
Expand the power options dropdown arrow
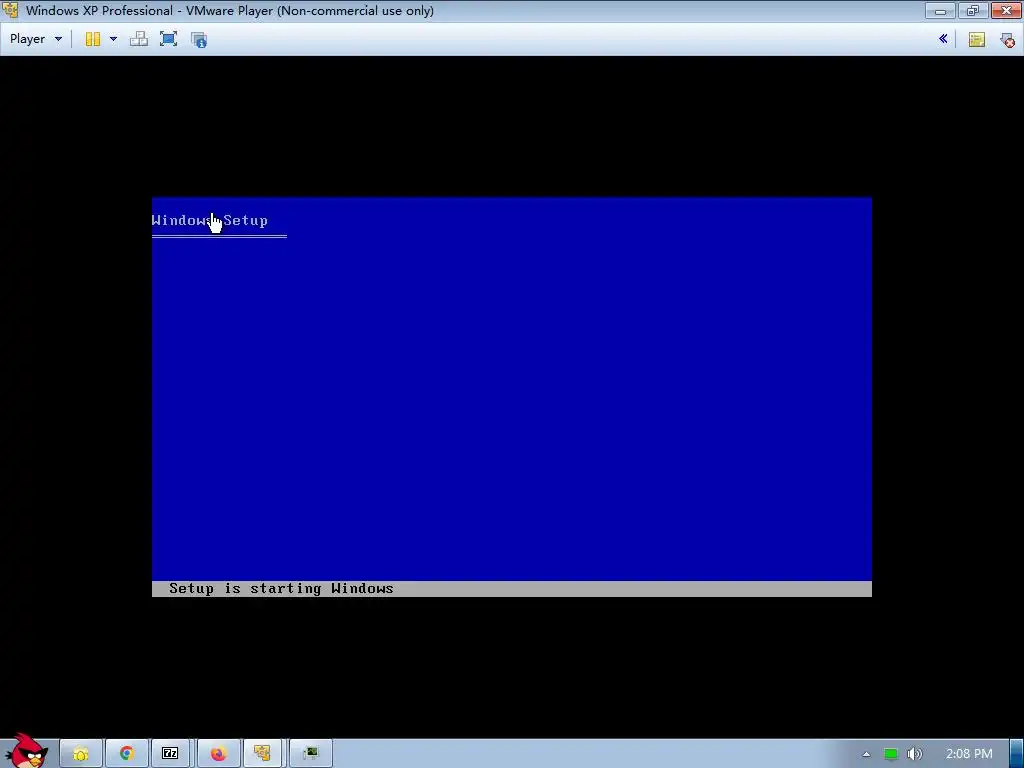pyautogui.click(x=113, y=39)
